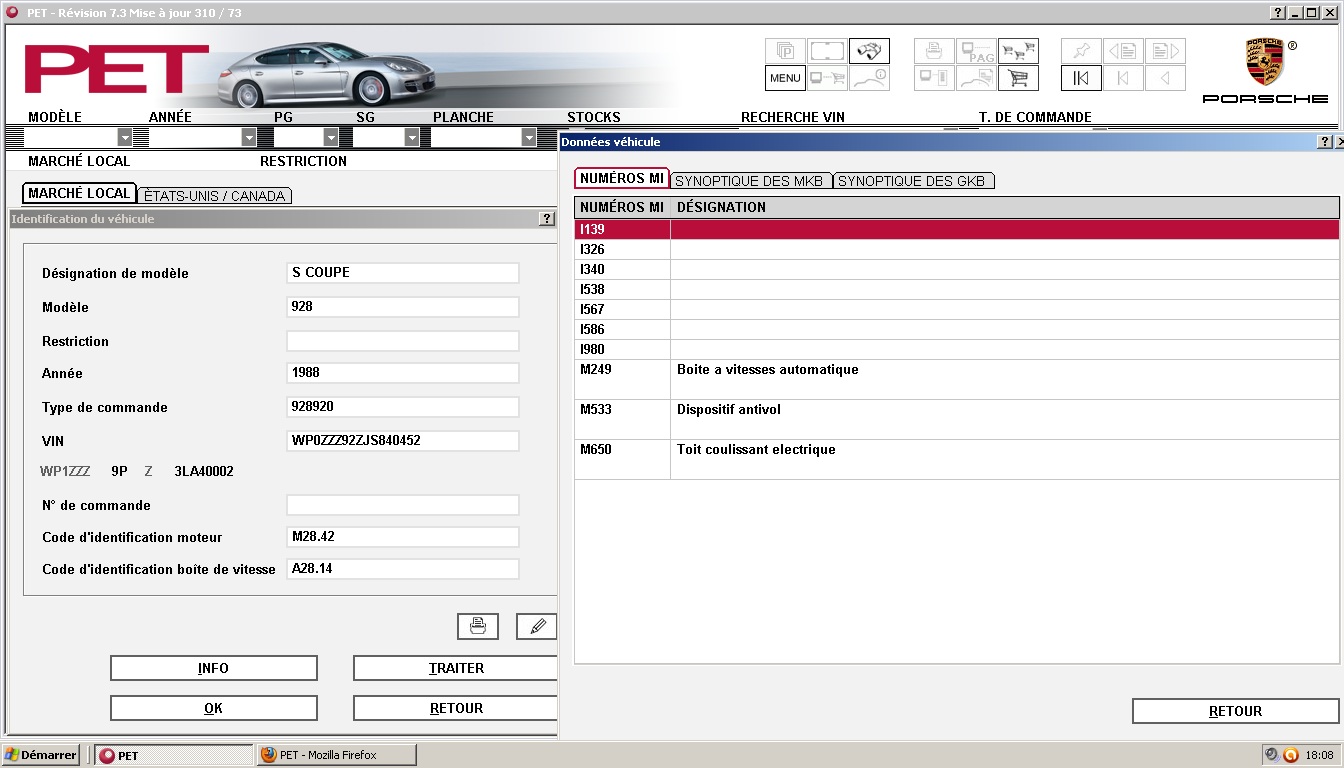The height and width of the screenshot is (768, 1344).
Task: Open the shopping cart icon
Action: 1018,78
